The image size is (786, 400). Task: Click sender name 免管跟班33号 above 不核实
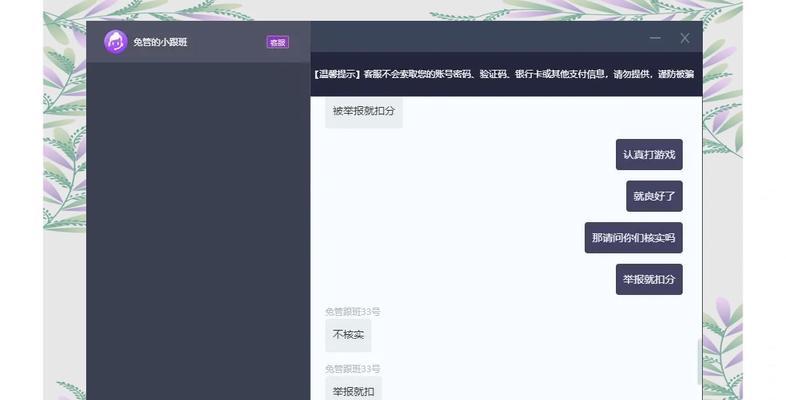point(352,312)
